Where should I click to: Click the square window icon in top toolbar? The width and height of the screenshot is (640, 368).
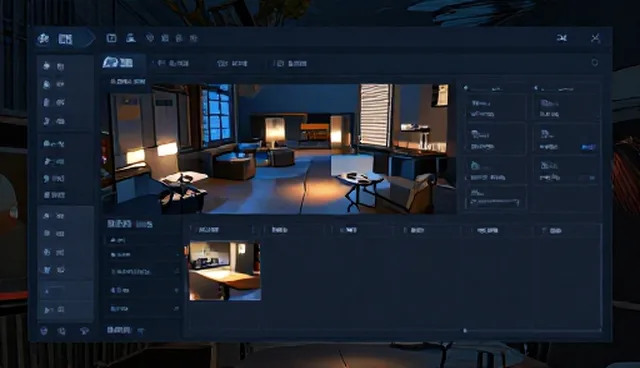pyautogui.click(x=111, y=38)
